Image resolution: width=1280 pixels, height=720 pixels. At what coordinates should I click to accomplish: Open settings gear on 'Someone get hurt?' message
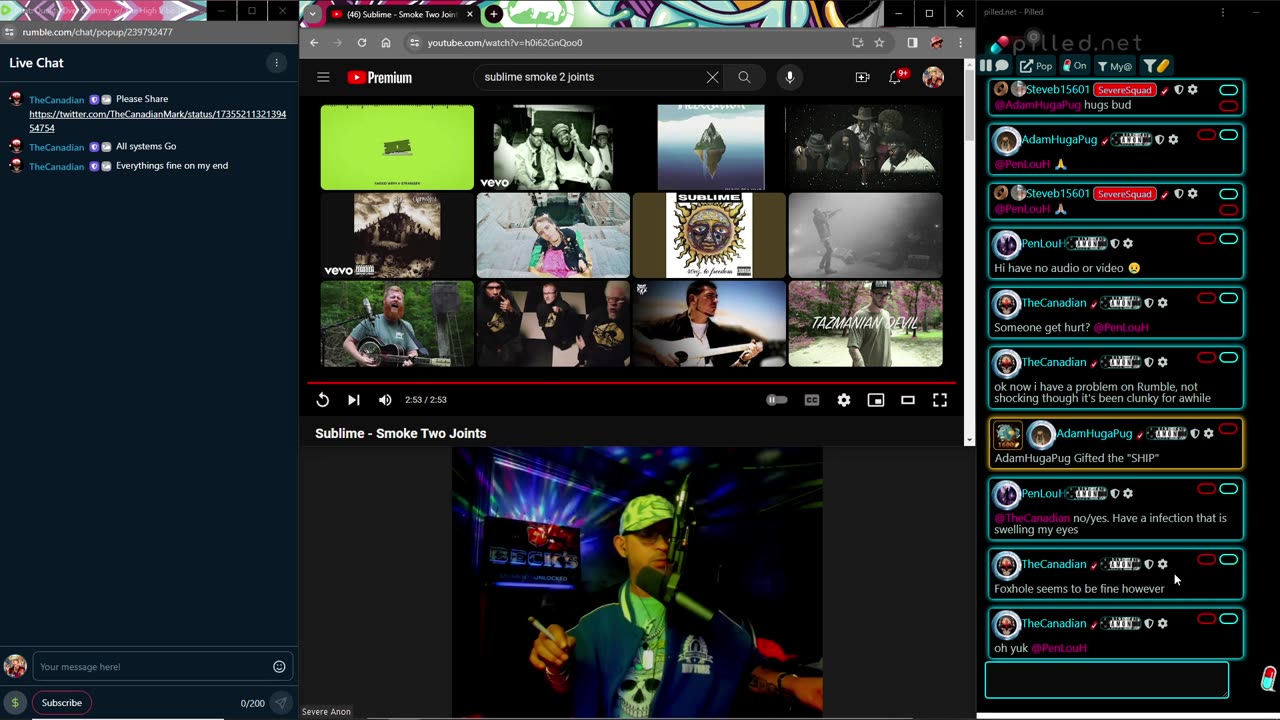[1162, 303]
